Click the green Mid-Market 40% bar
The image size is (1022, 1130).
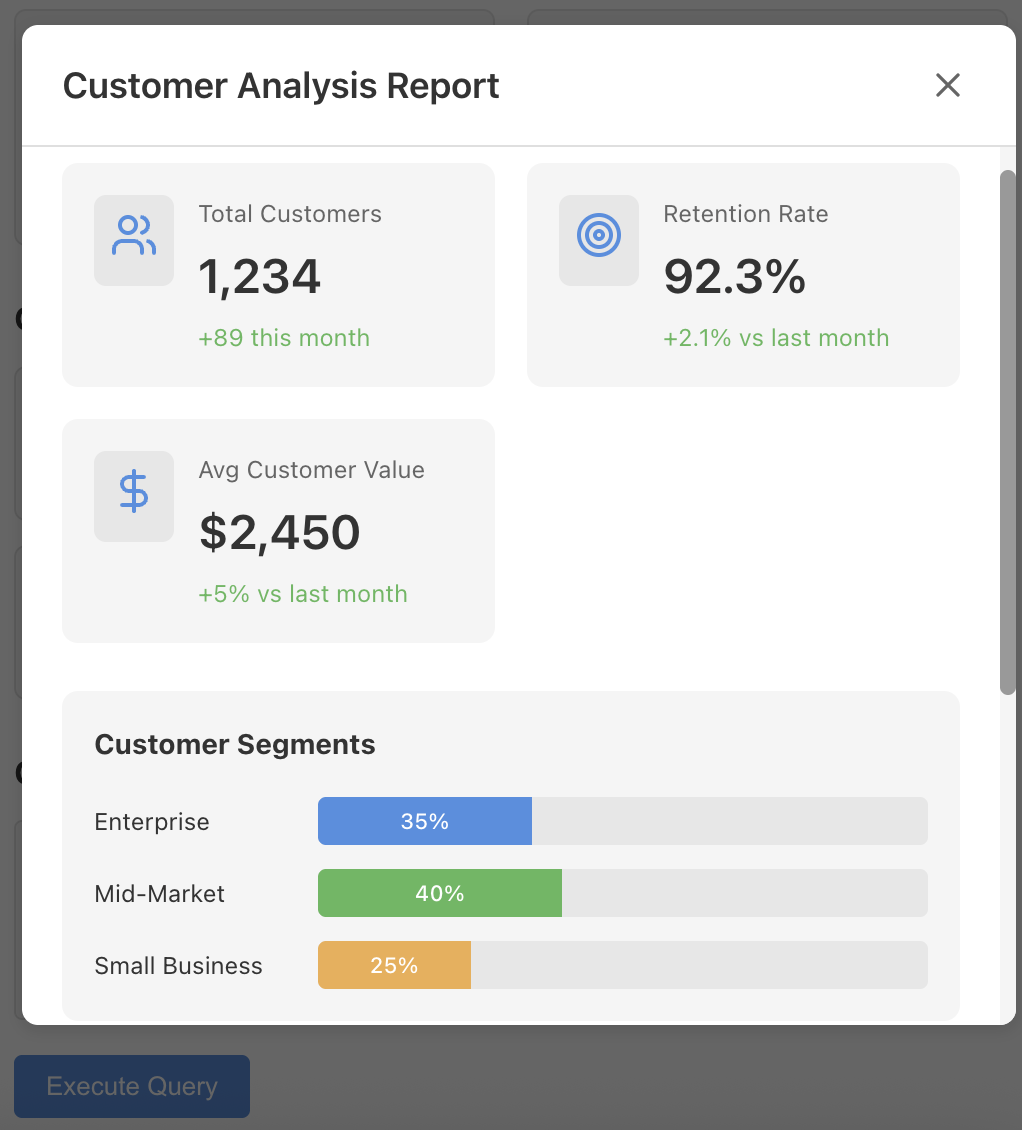pyautogui.click(x=440, y=893)
